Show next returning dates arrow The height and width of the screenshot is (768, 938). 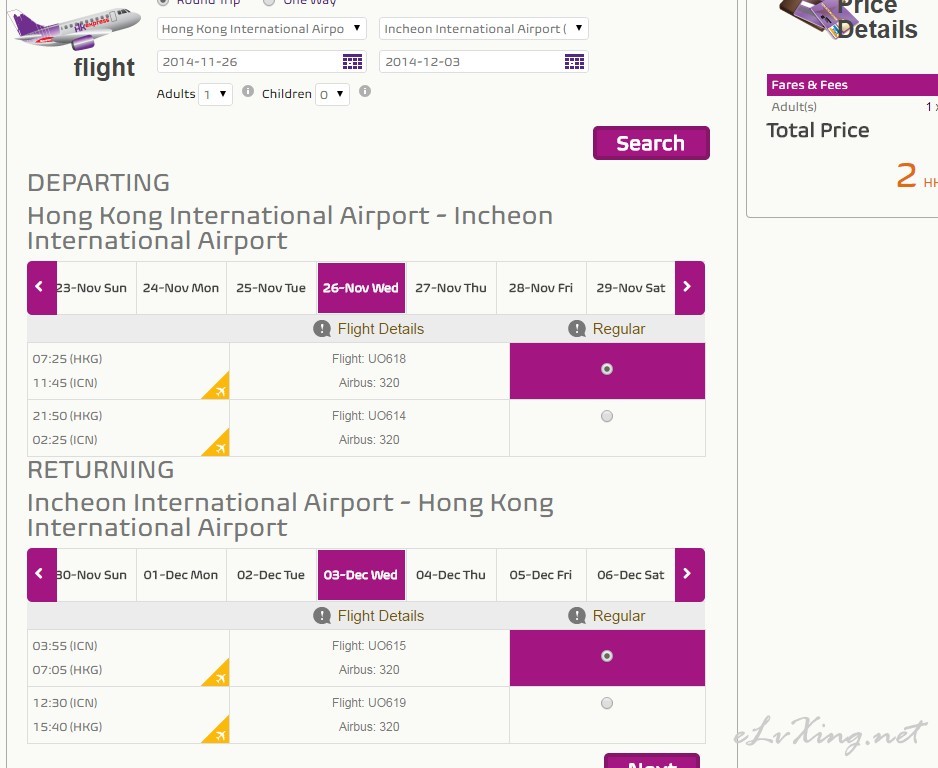[690, 575]
